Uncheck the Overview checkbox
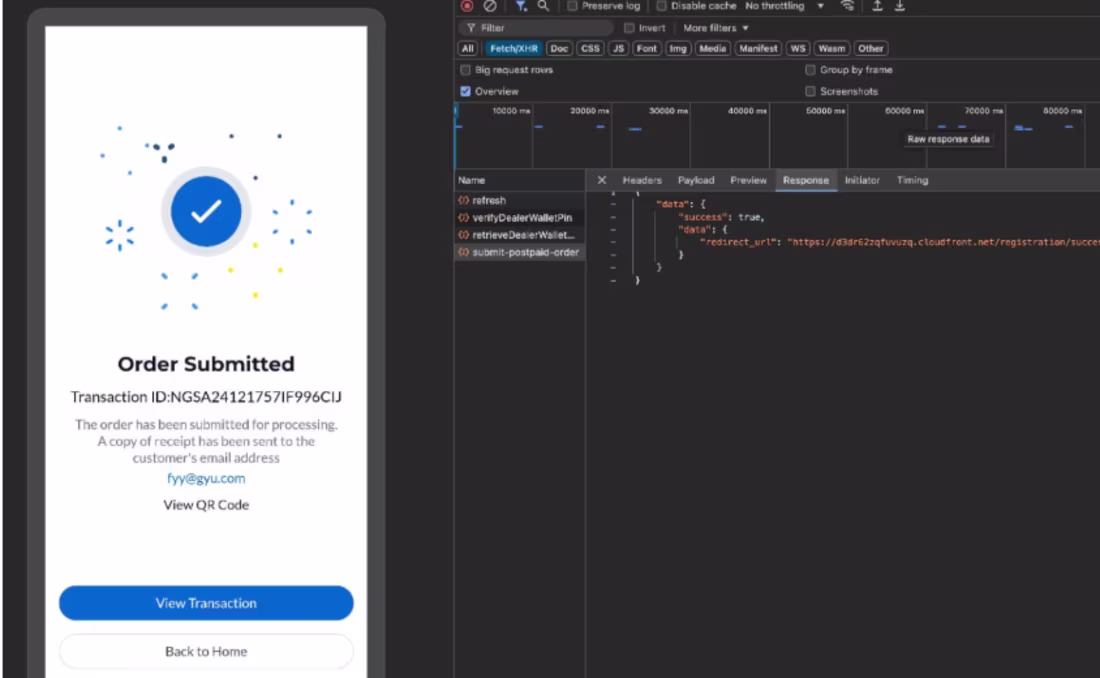 coord(465,91)
